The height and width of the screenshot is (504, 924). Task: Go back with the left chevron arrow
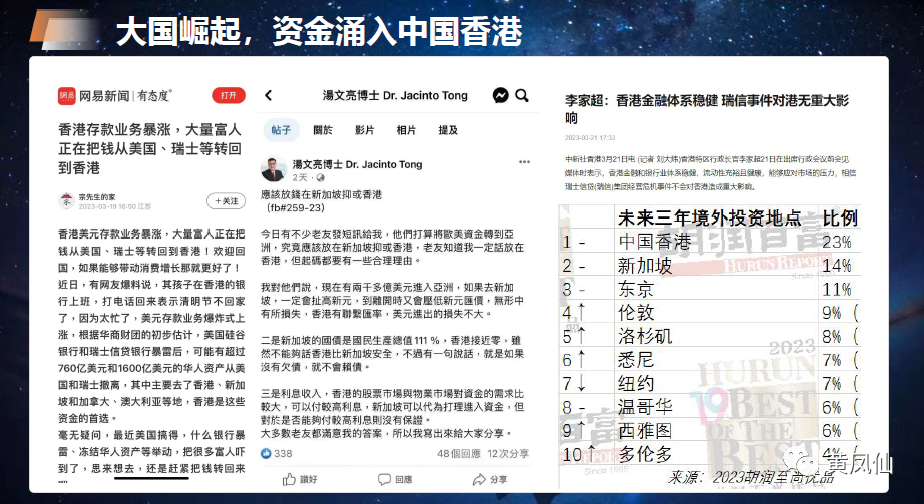coord(269,95)
